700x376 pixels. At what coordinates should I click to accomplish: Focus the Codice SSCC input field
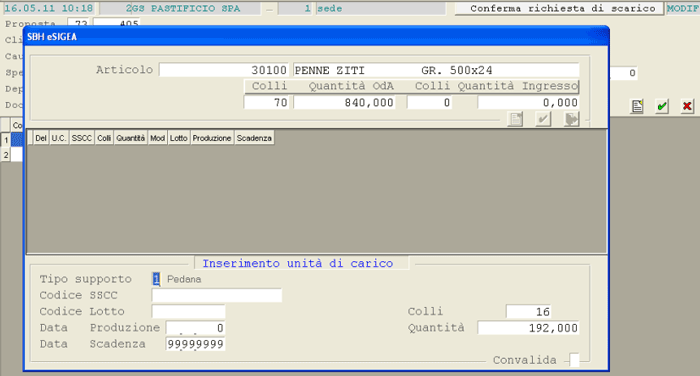(217, 295)
